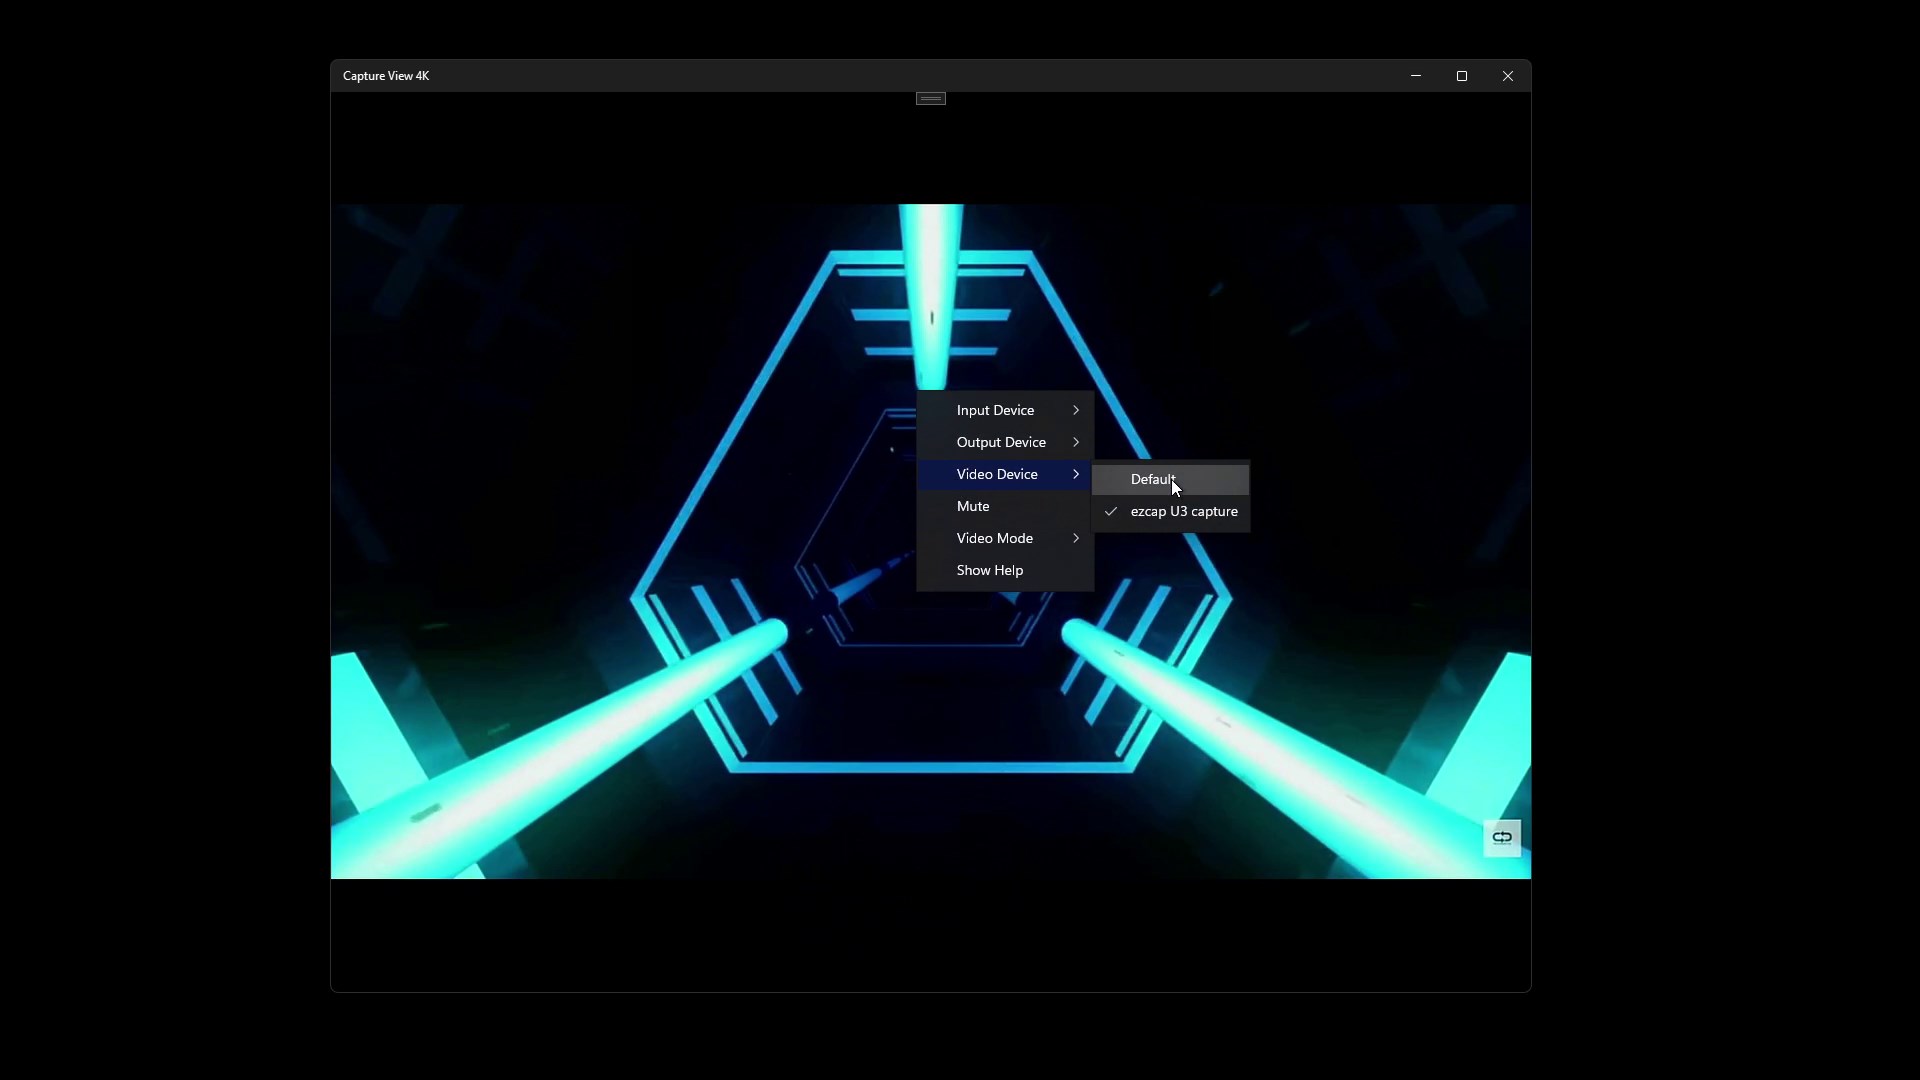Choose Default as the video device
Screen dimensions: 1920x1080
1152,480
